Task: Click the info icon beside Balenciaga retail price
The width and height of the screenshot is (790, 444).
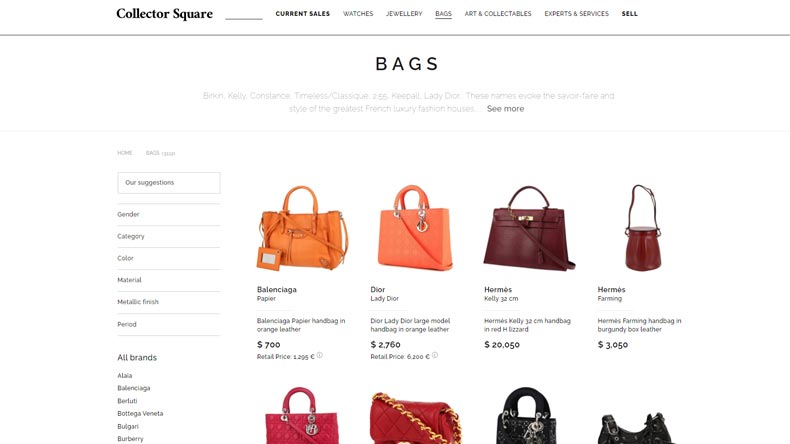Action: tap(319, 355)
